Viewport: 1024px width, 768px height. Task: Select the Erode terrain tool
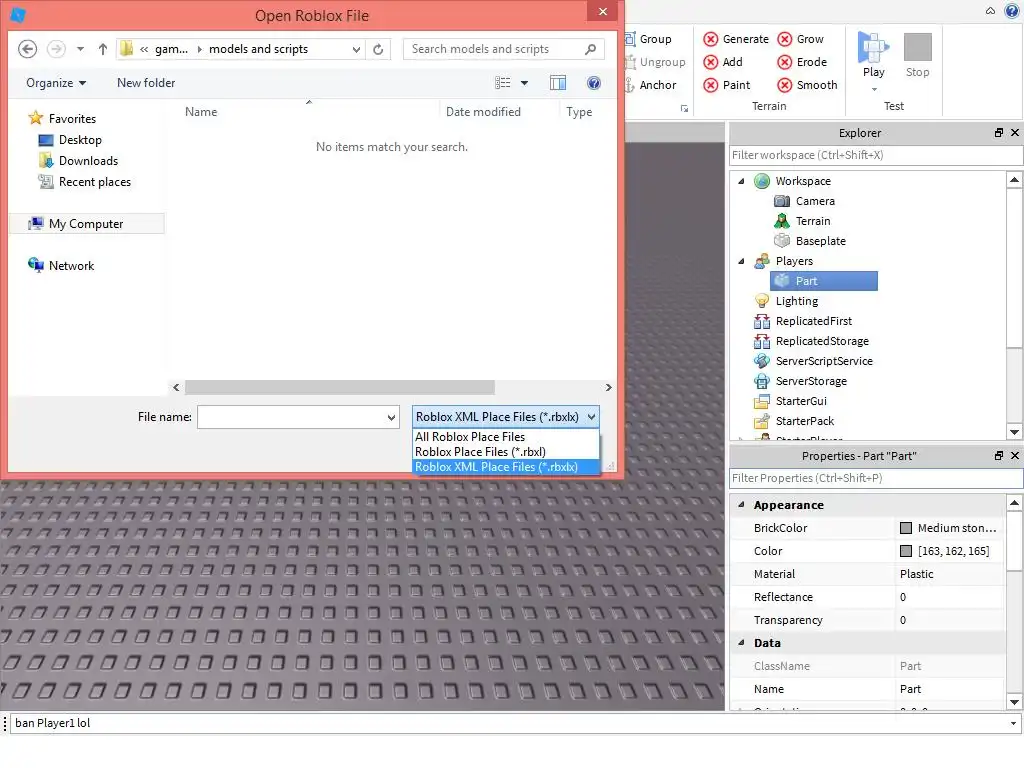(802, 62)
